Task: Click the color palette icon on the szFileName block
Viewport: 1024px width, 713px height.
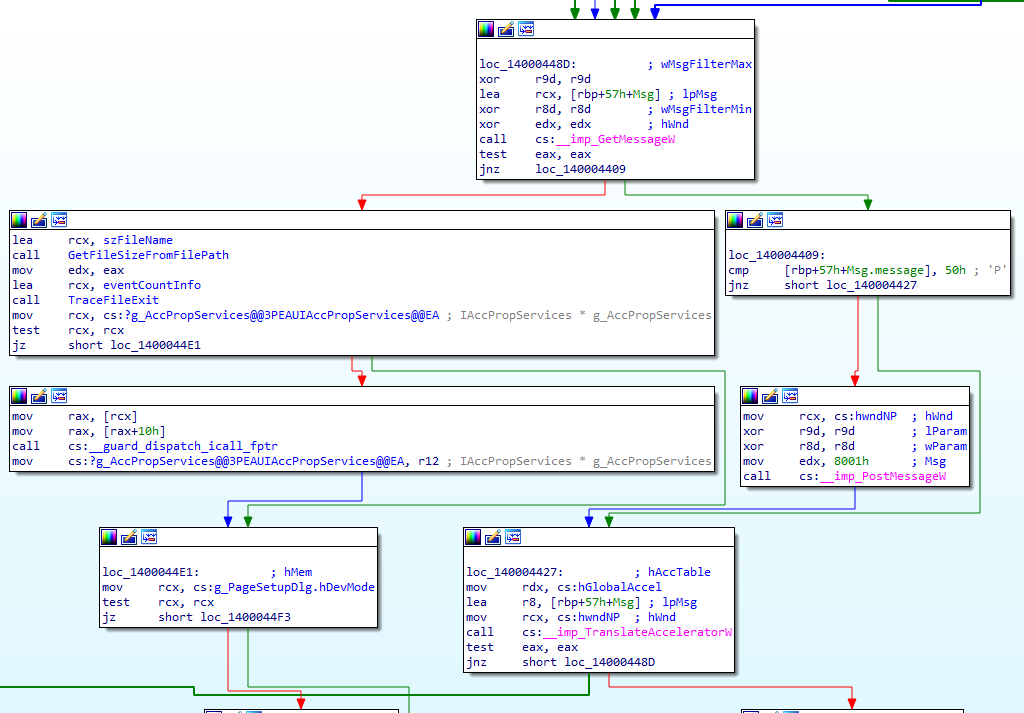Action: (x=17, y=220)
